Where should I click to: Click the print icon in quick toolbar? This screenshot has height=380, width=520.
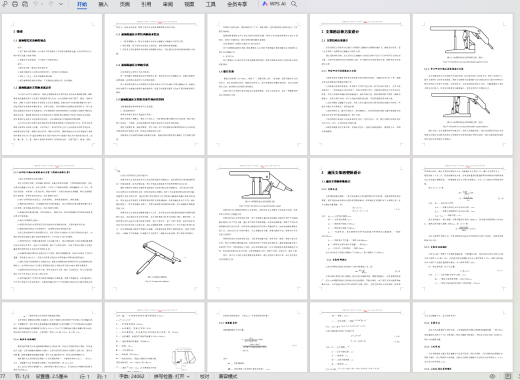15,4
